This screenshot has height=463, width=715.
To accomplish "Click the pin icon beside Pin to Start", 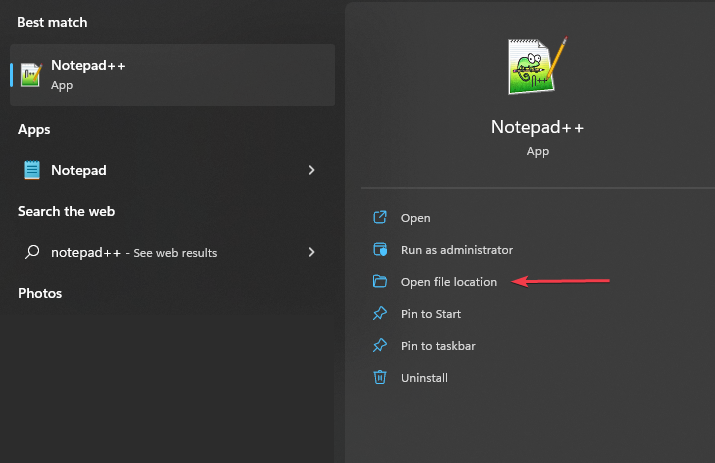I will [x=380, y=314].
